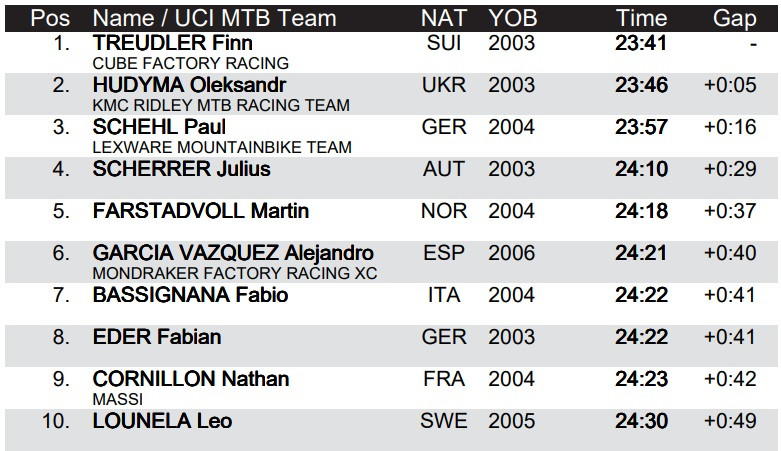Click rider GARCIA VAZQUEZ Alejandro
The height and width of the screenshot is (451, 781).
tap(233, 253)
